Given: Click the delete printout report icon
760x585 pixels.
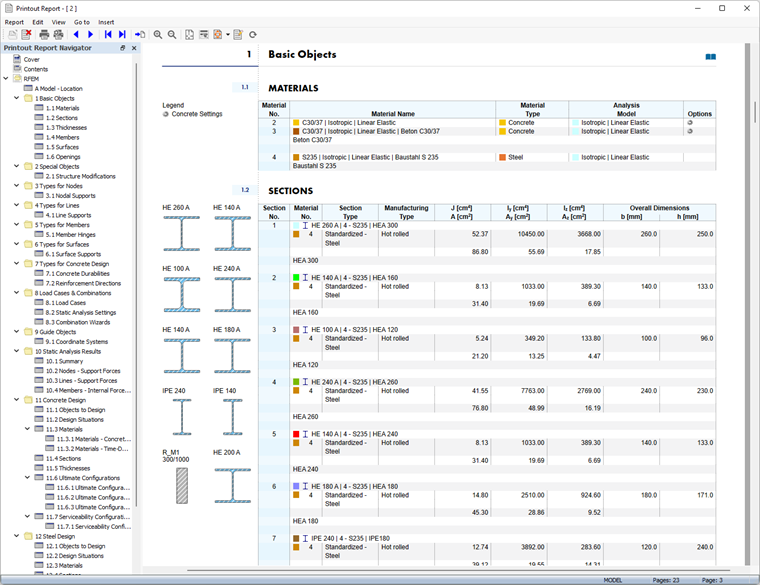Looking at the screenshot, I should (x=26, y=34).
